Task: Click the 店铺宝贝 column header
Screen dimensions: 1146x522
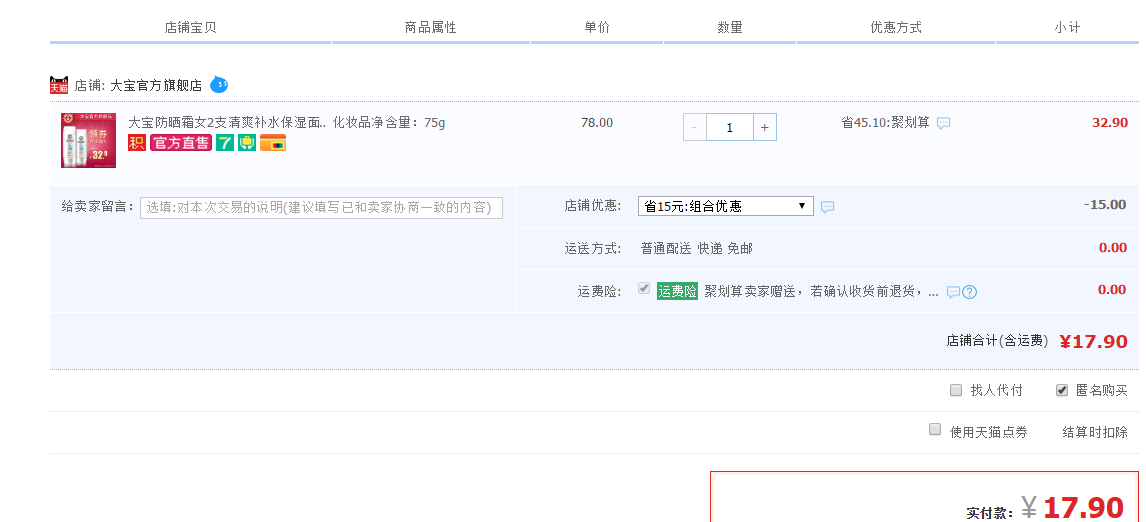Action: (191, 27)
